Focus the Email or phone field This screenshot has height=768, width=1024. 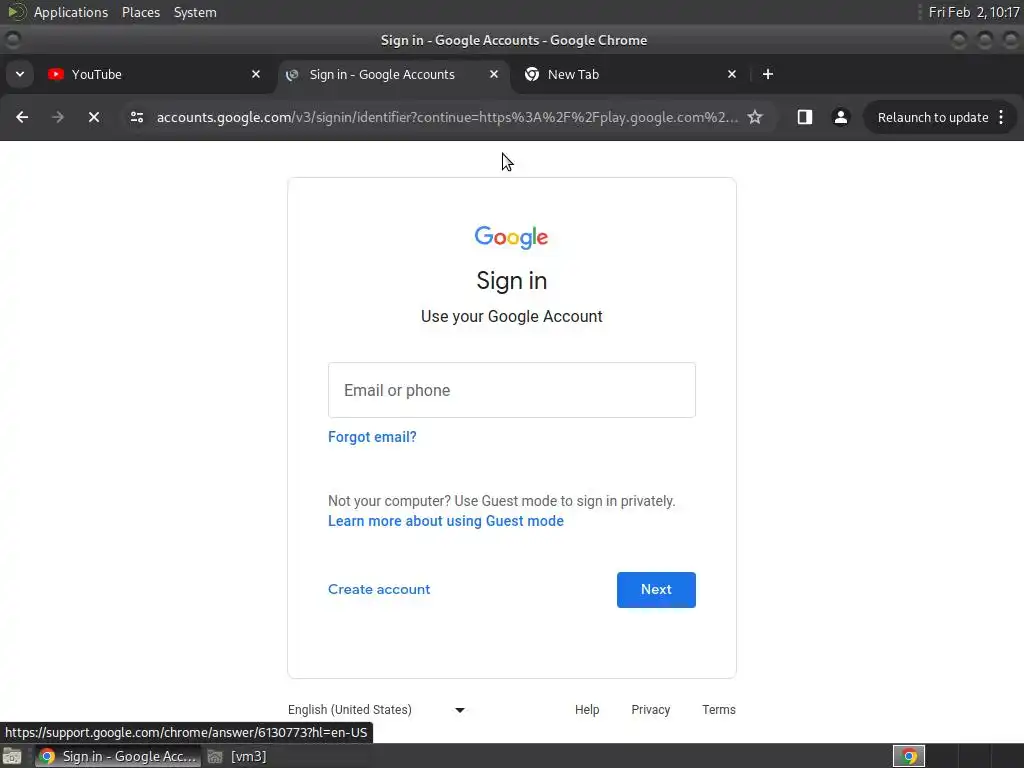click(512, 390)
